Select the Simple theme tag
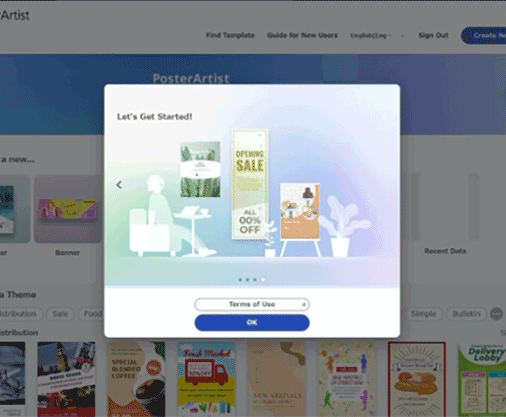 [424, 314]
